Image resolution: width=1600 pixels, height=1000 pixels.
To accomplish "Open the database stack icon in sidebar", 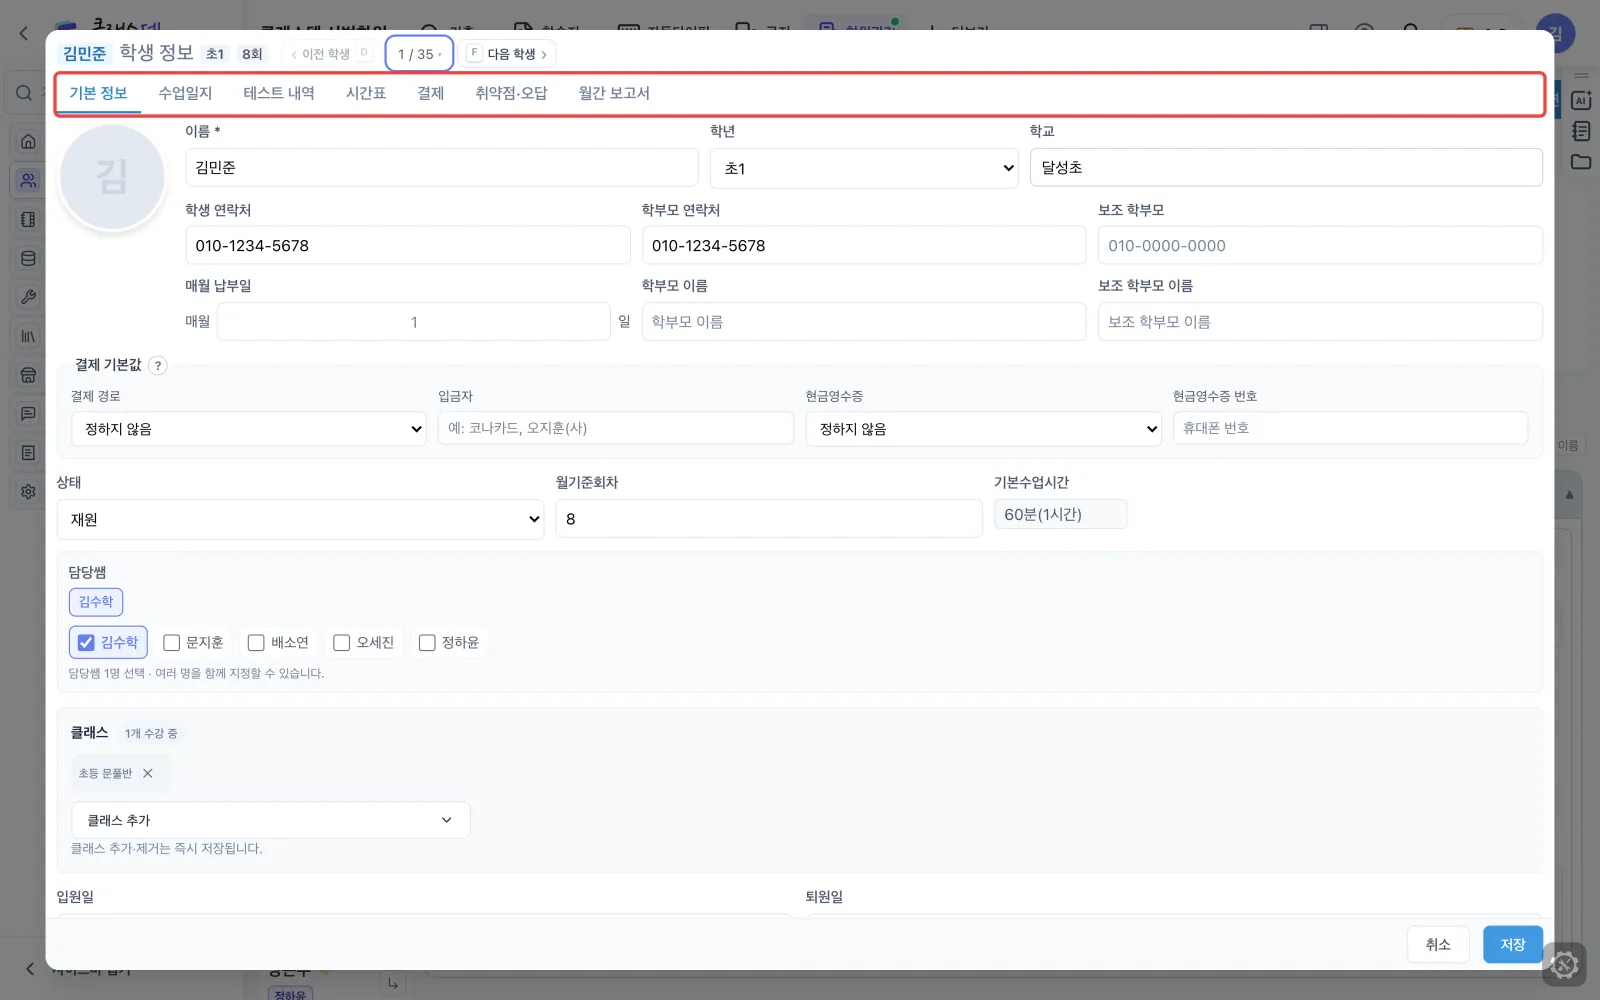I will tap(28, 258).
